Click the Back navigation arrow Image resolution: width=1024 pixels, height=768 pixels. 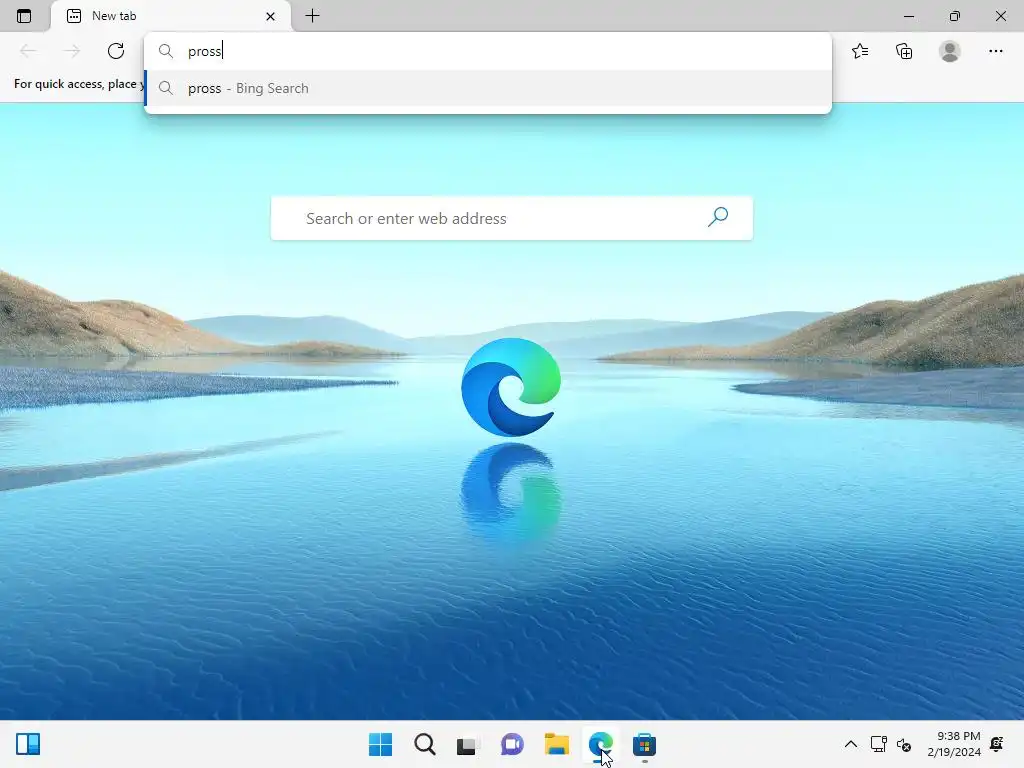click(x=28, y=51)
